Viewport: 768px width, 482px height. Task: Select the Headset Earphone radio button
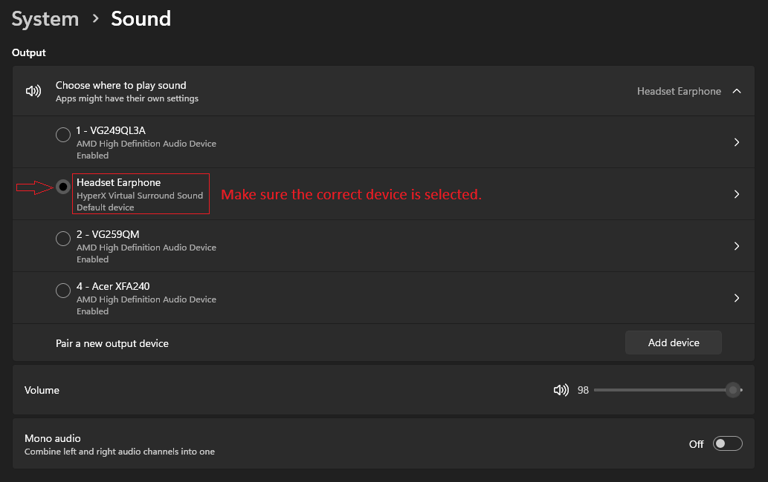click(63, 186)
